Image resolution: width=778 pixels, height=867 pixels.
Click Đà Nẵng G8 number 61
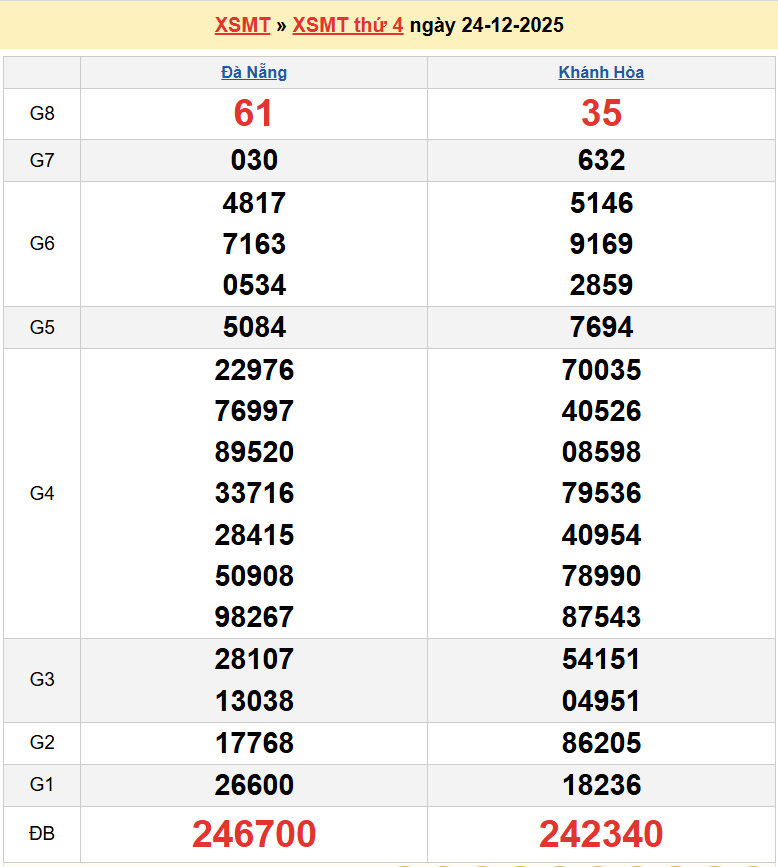coord(254,113)
